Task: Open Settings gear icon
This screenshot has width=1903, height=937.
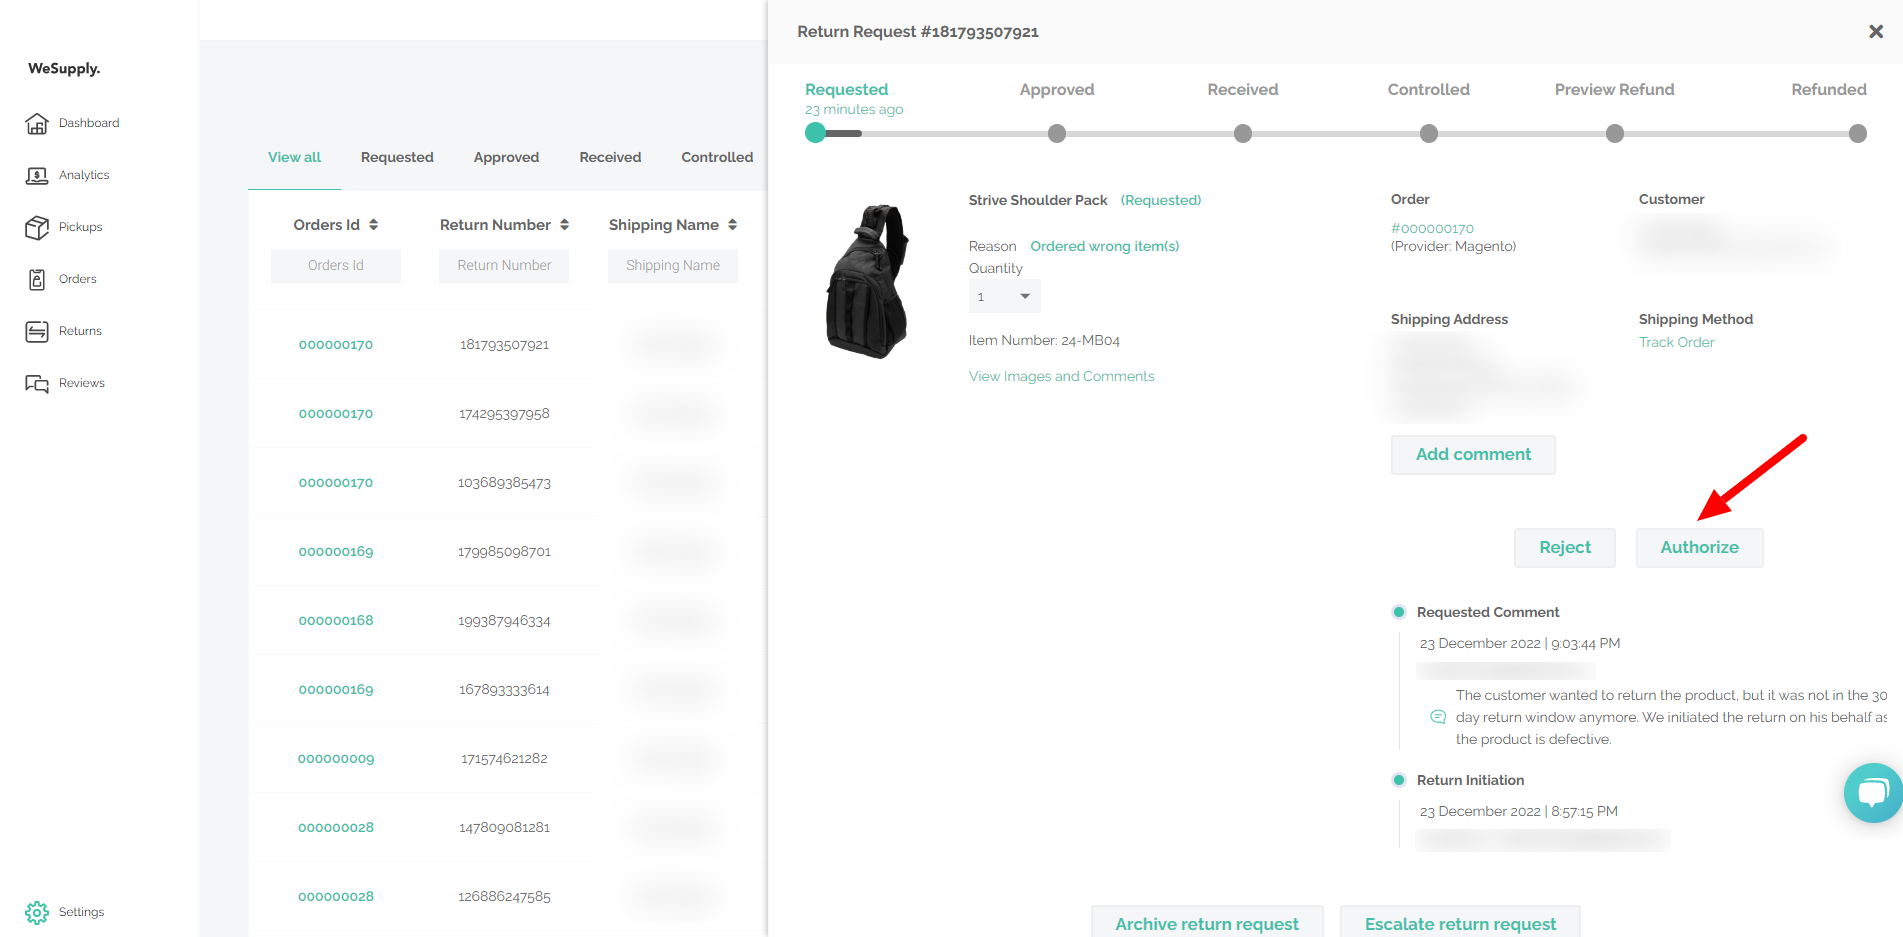Action: click(37, 912)
